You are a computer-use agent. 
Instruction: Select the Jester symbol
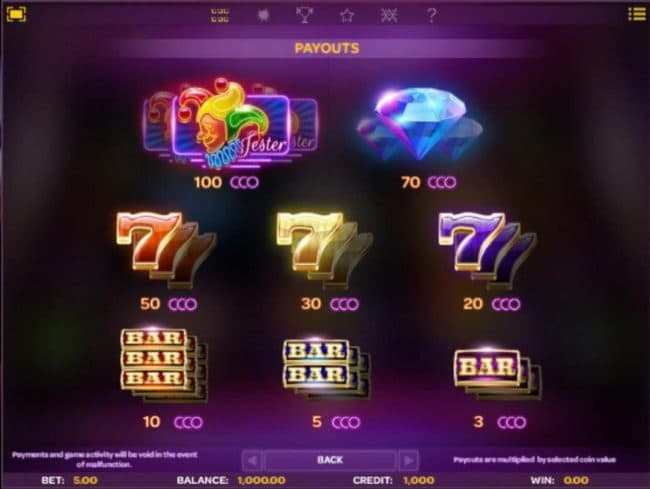pos(230,123)
